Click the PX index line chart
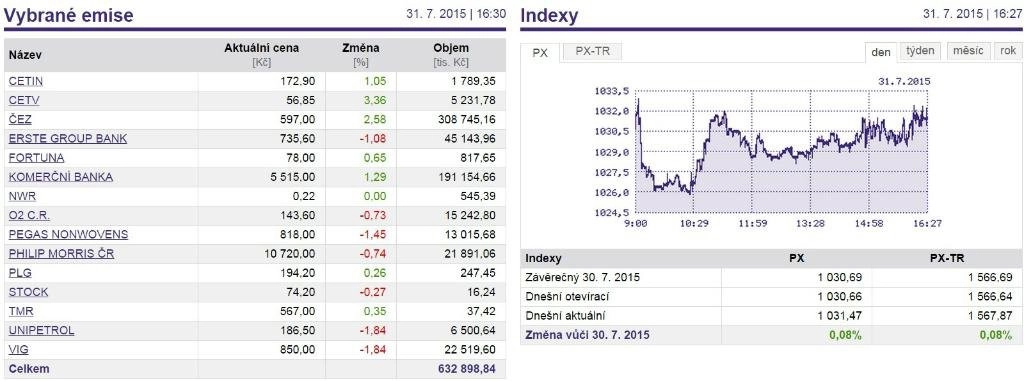 782,152
